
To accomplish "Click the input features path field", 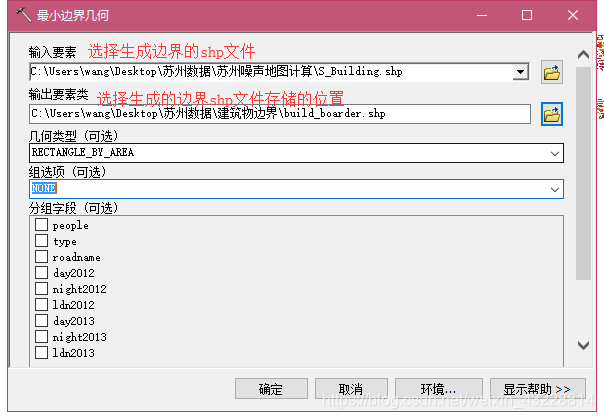I will [271, 72].
